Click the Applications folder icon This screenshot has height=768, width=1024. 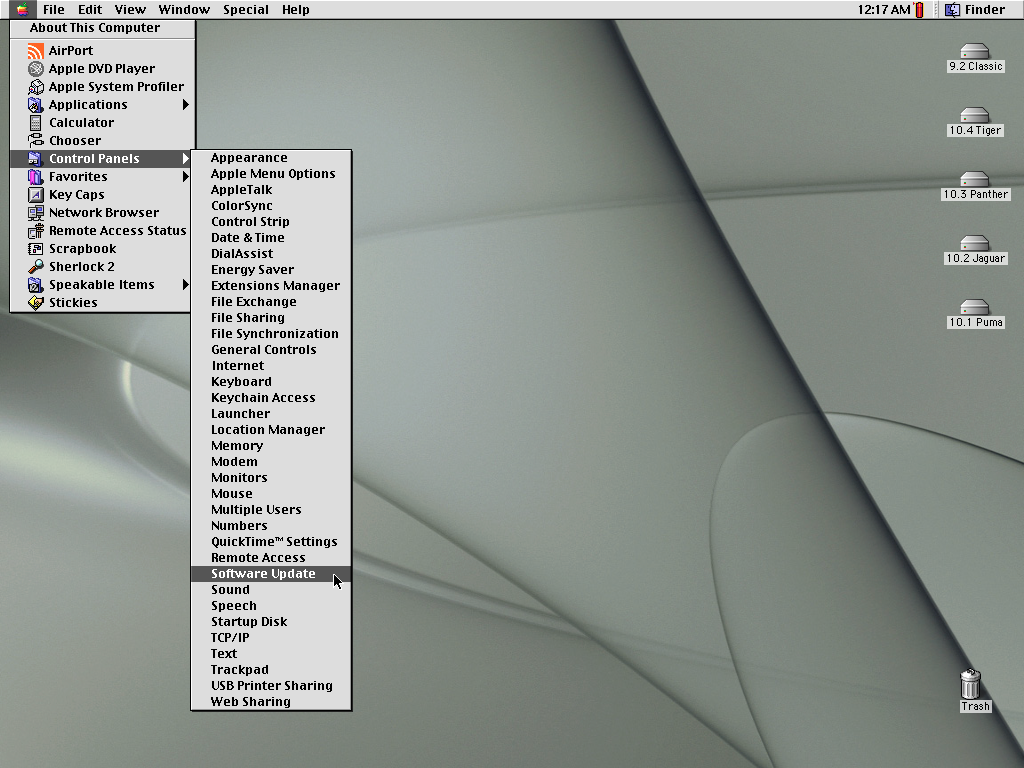pyautogui.click(x=35, y=104)
